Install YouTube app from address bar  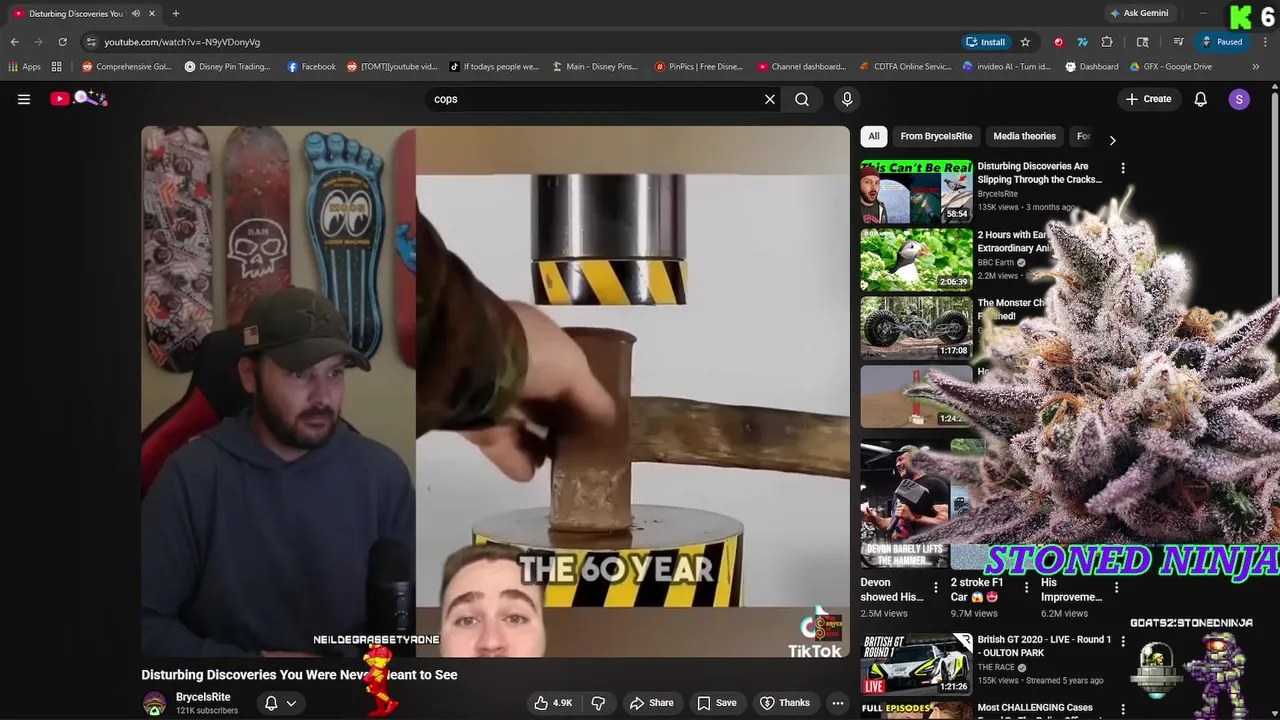[985, 42]
